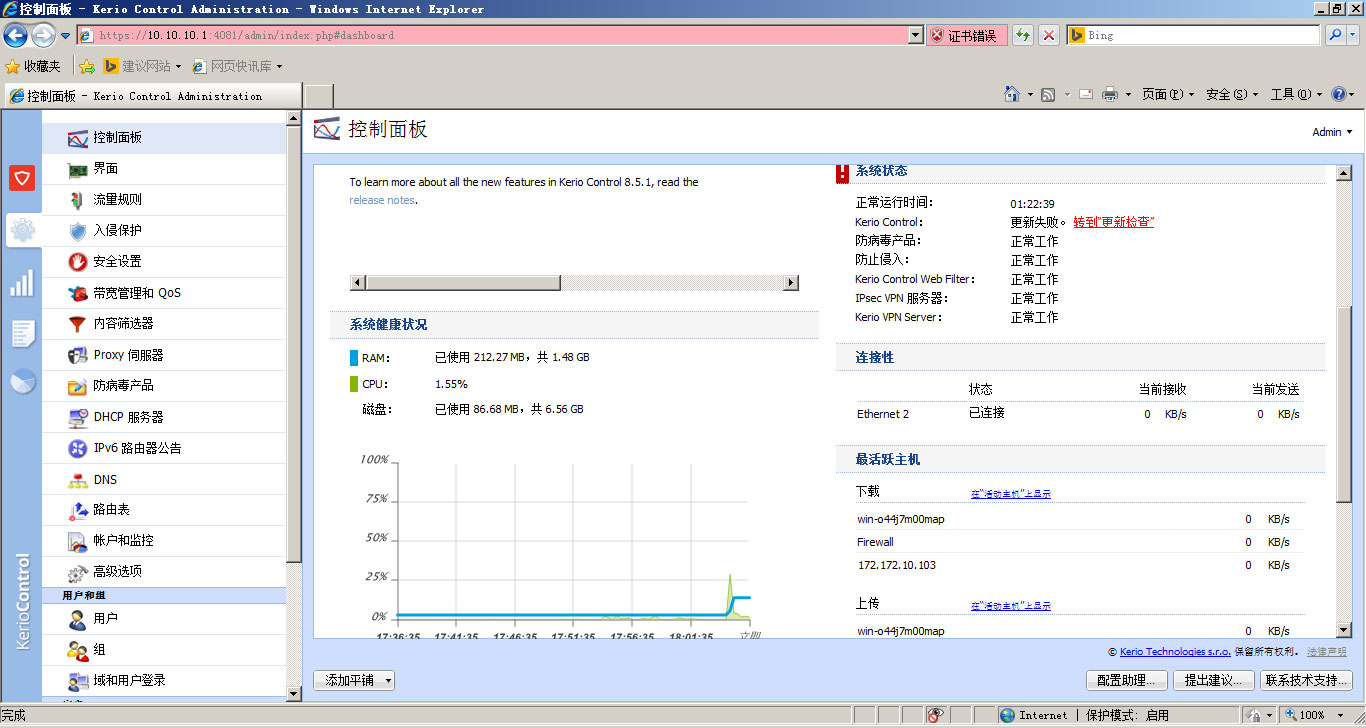Click IE stop loading X button

[1049, 35]
